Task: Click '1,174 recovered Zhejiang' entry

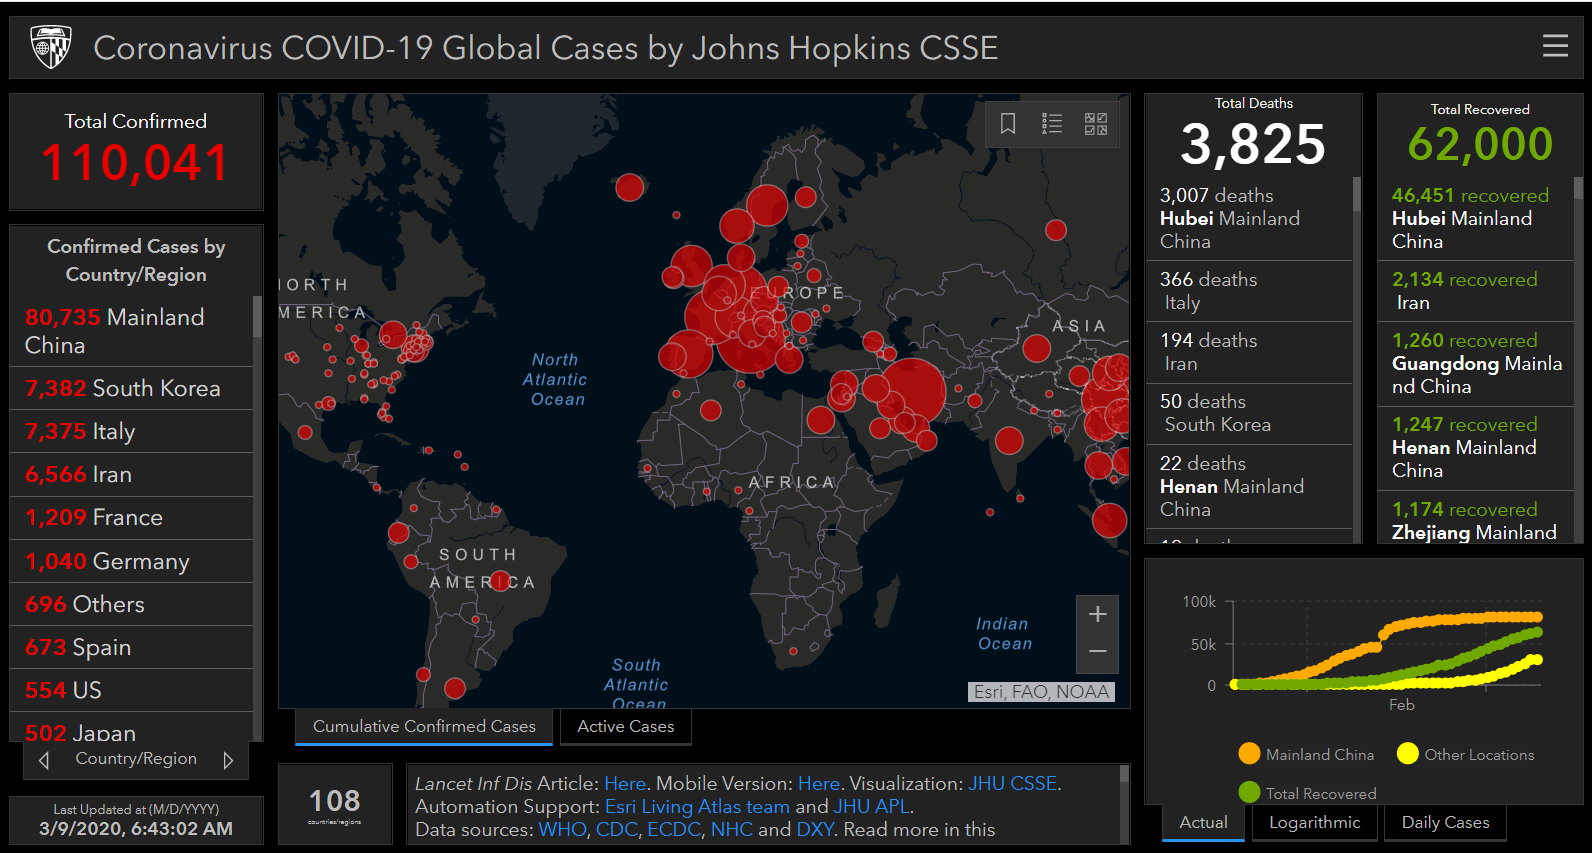Action: (x=1476, y=518)
